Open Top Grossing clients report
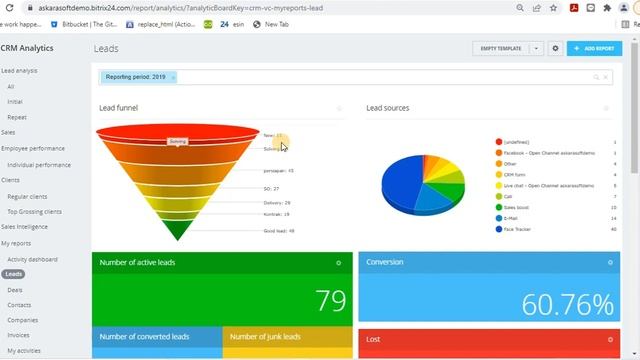This screenshot has height=360, width=640. [x=34, y=211]
